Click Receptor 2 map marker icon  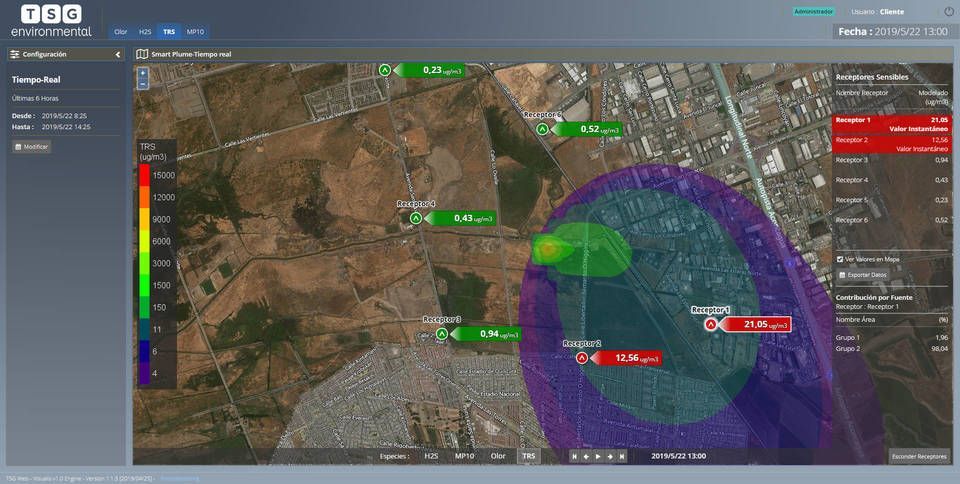coord(582,358)
